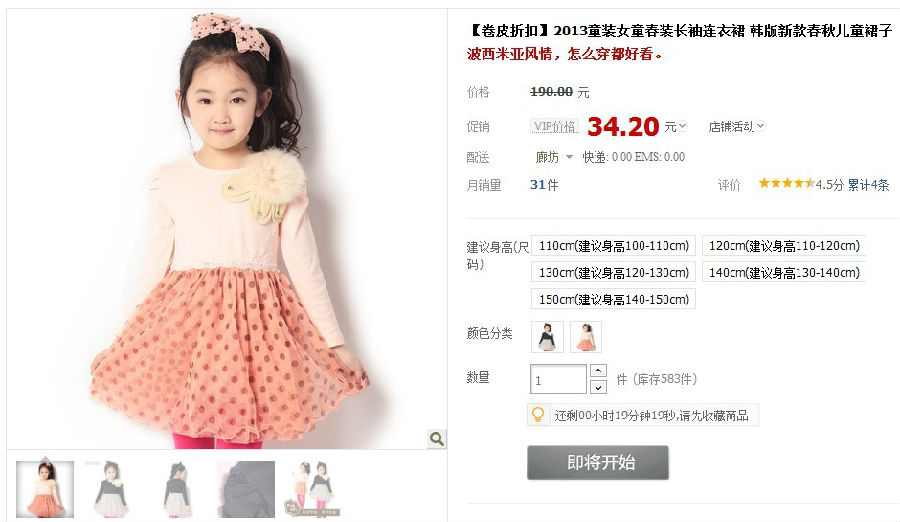This screenshot has height=522, width=900.
Task: Pick the pink dress color swatch
Action: coord(586,337)
